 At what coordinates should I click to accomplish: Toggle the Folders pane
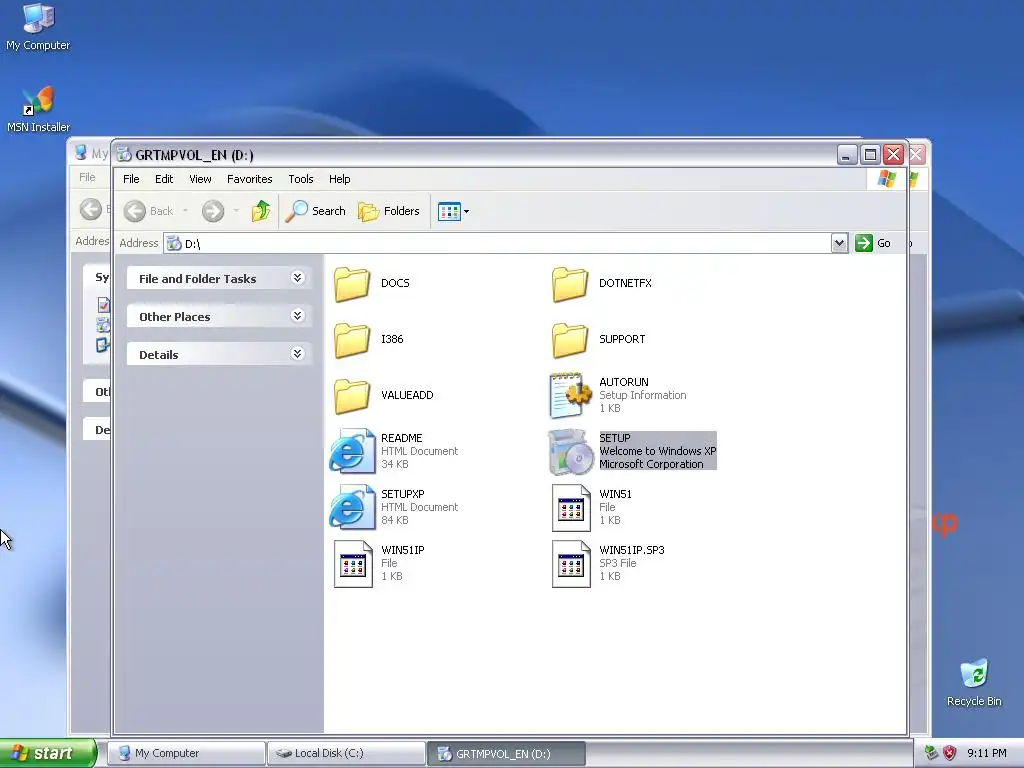389,211
